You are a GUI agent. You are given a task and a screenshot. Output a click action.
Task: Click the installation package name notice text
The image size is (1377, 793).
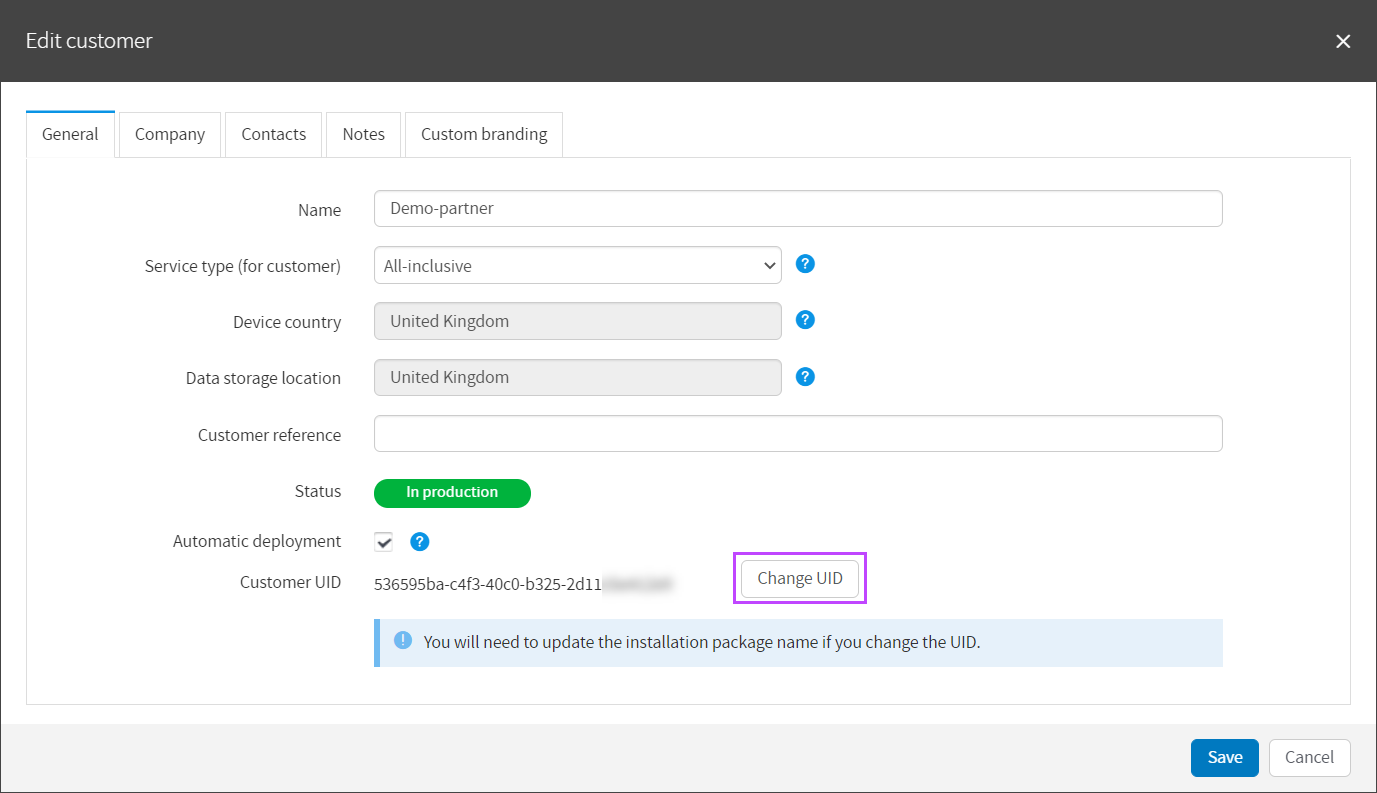coord(702,642)
